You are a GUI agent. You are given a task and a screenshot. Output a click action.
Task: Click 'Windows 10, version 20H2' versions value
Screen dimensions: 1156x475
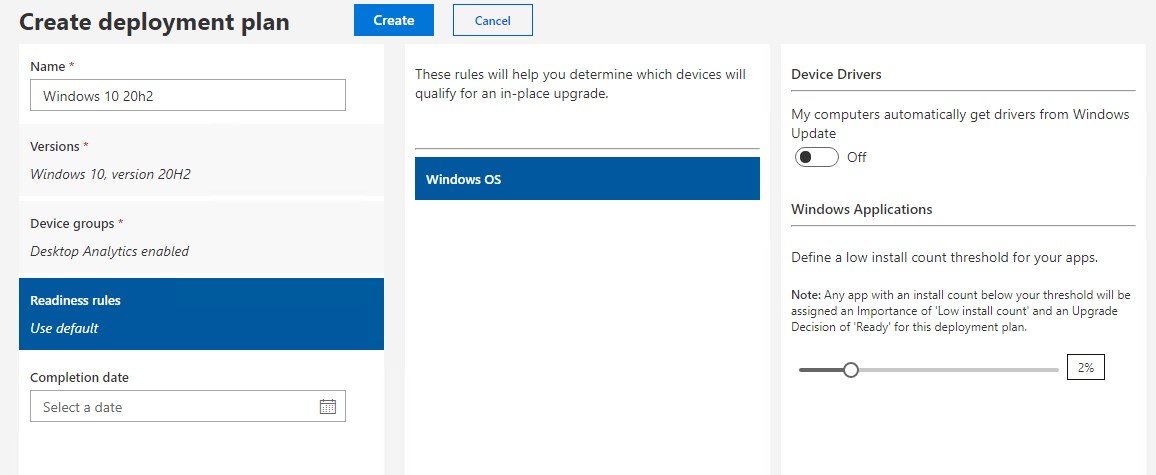pyautogui.click(x=111, y=175)
